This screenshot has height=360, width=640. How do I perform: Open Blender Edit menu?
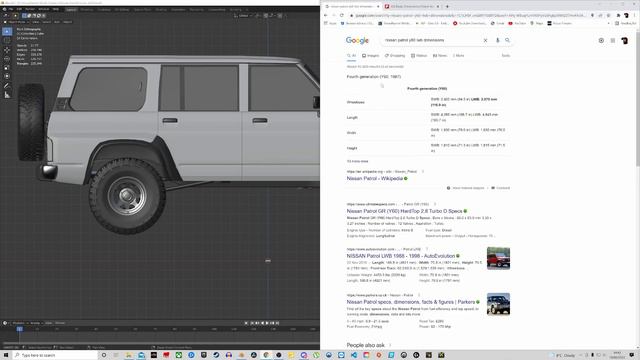(x=19, y=9)
